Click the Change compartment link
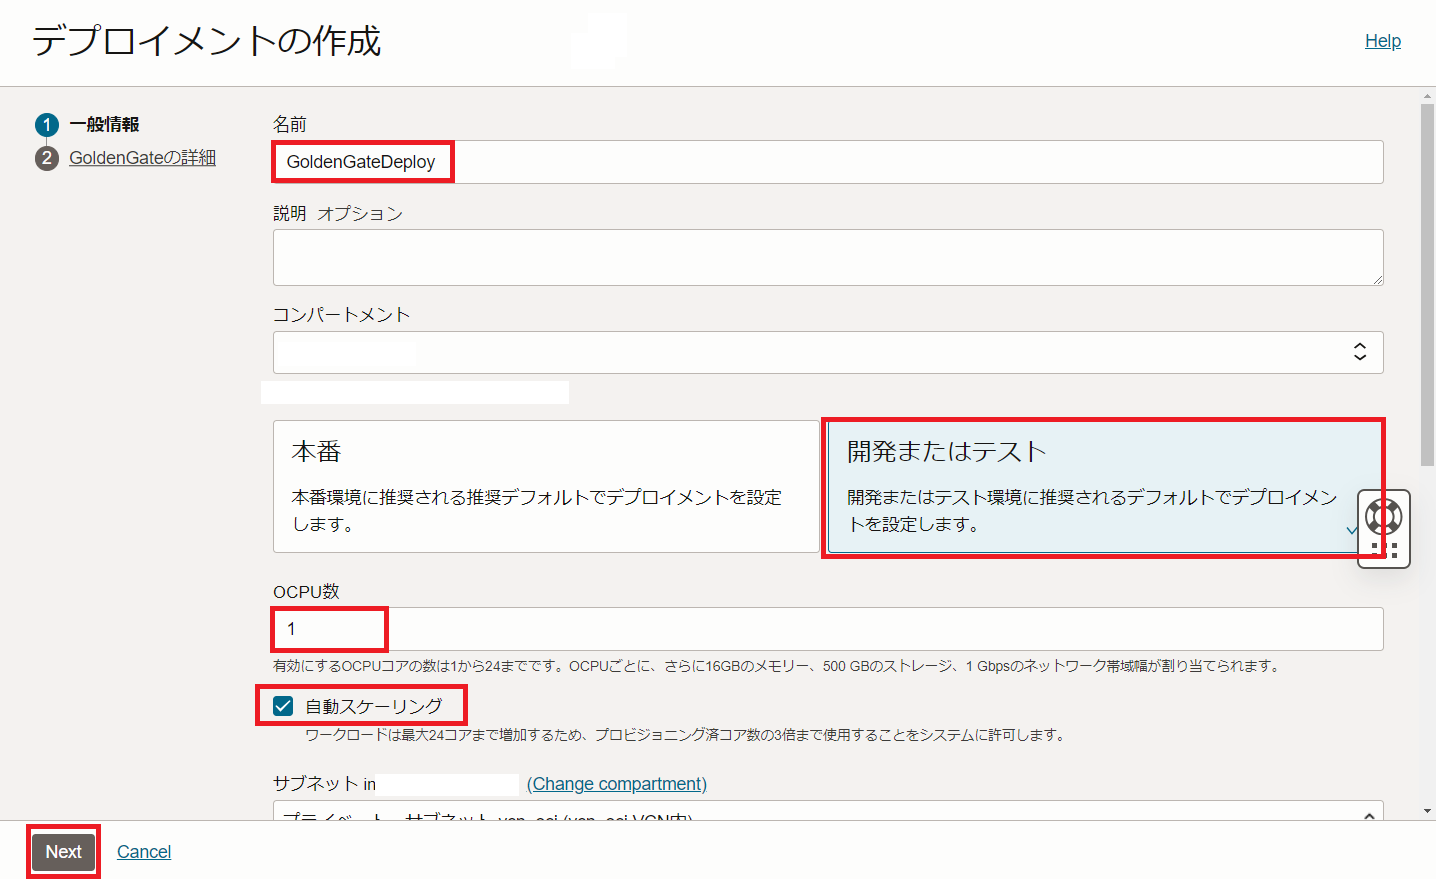 tap(616, 784)
